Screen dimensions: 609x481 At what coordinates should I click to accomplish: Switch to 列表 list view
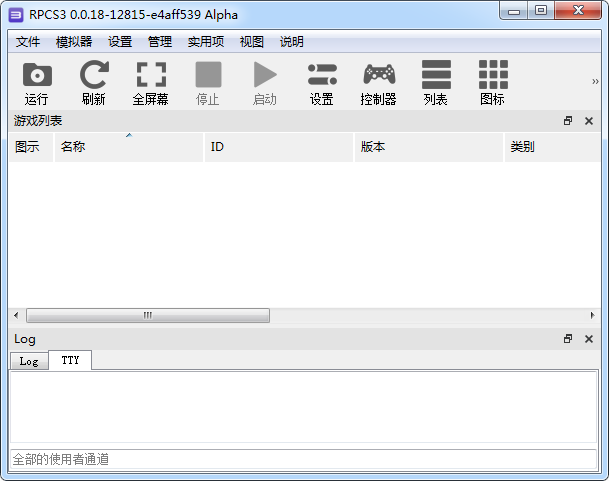[x=436, y=82]
